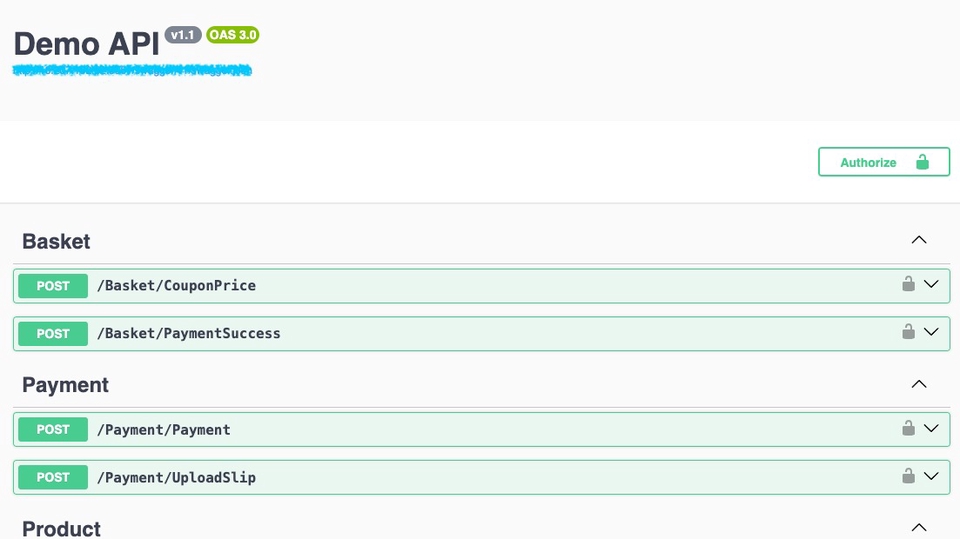
Task: Expand the /Basket/PaymentSuccess endpoint chevron
Action: click(x=931, y=333)
